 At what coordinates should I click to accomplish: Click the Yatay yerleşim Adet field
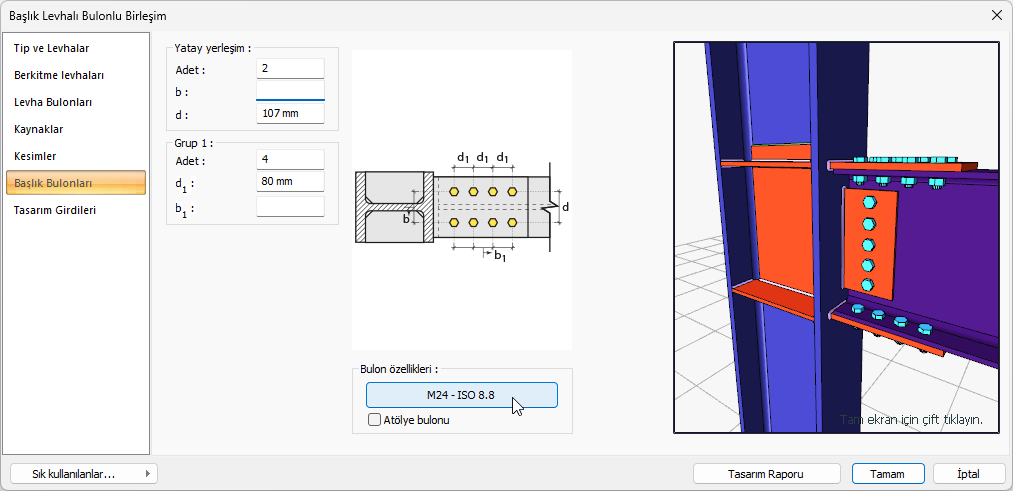(x=290, y=69)
